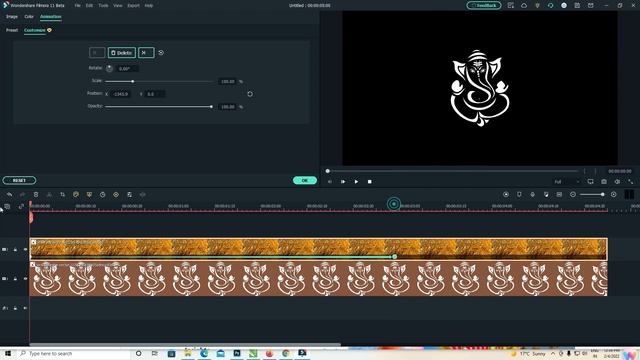Switch to the Color tab
Screen dimensions: 640x360
click(29, 17)
